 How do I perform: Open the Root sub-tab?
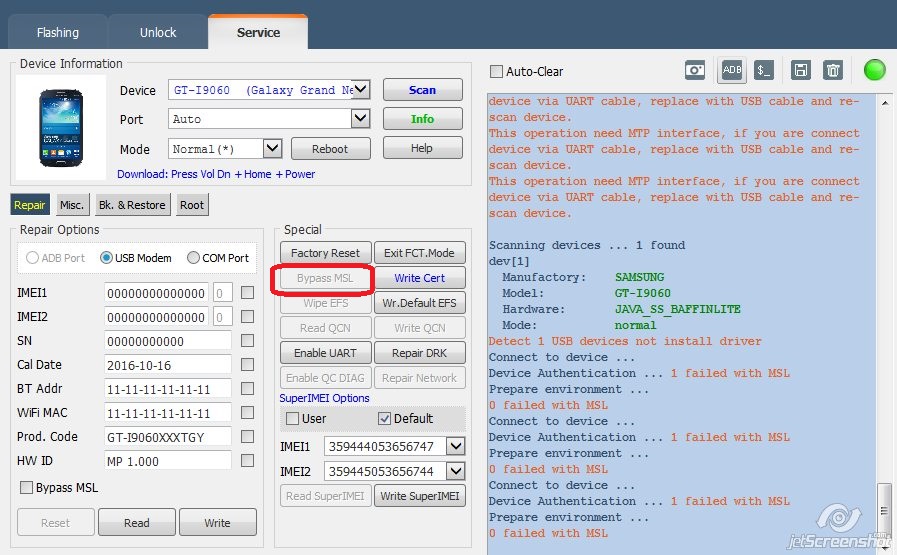[192, 205]
